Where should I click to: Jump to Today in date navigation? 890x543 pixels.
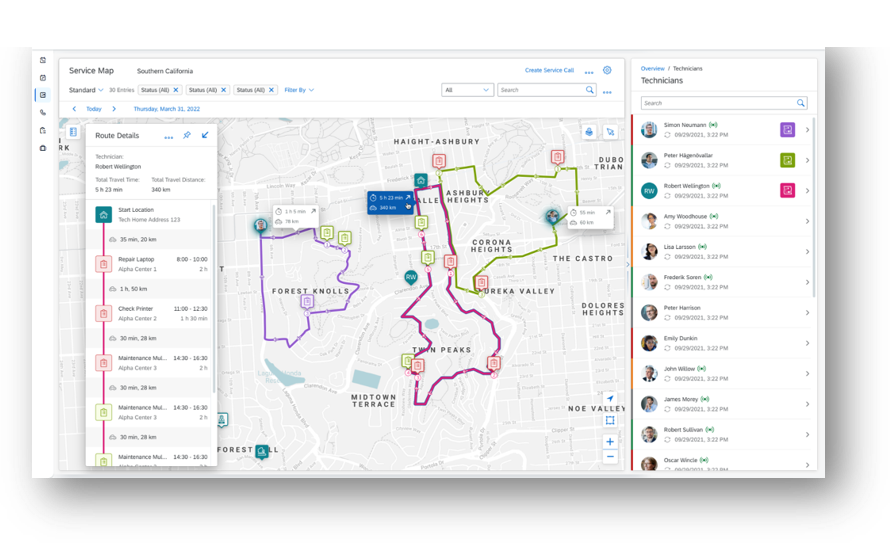coord(94,109)
